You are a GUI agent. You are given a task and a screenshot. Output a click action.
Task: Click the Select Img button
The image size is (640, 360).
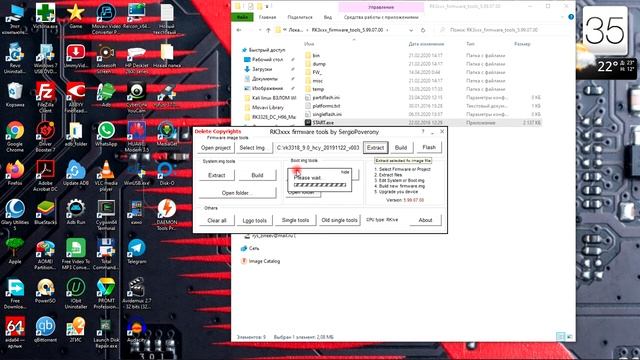(252, 148)
